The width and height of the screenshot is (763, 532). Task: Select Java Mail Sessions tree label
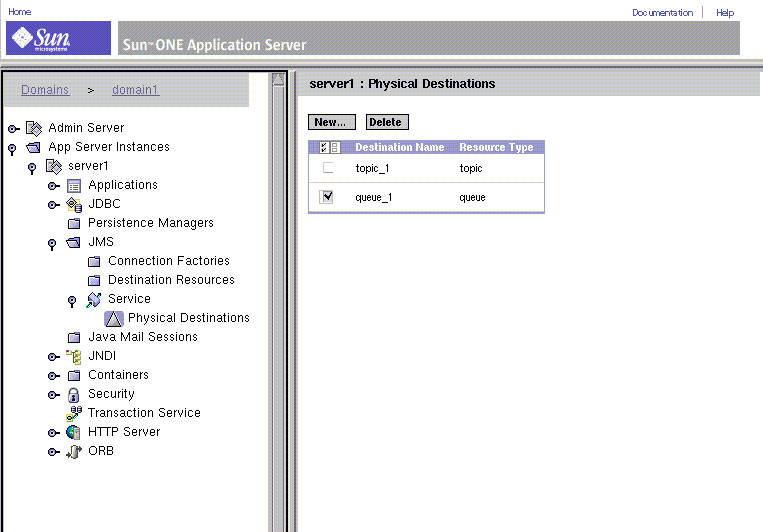[143, 337]
